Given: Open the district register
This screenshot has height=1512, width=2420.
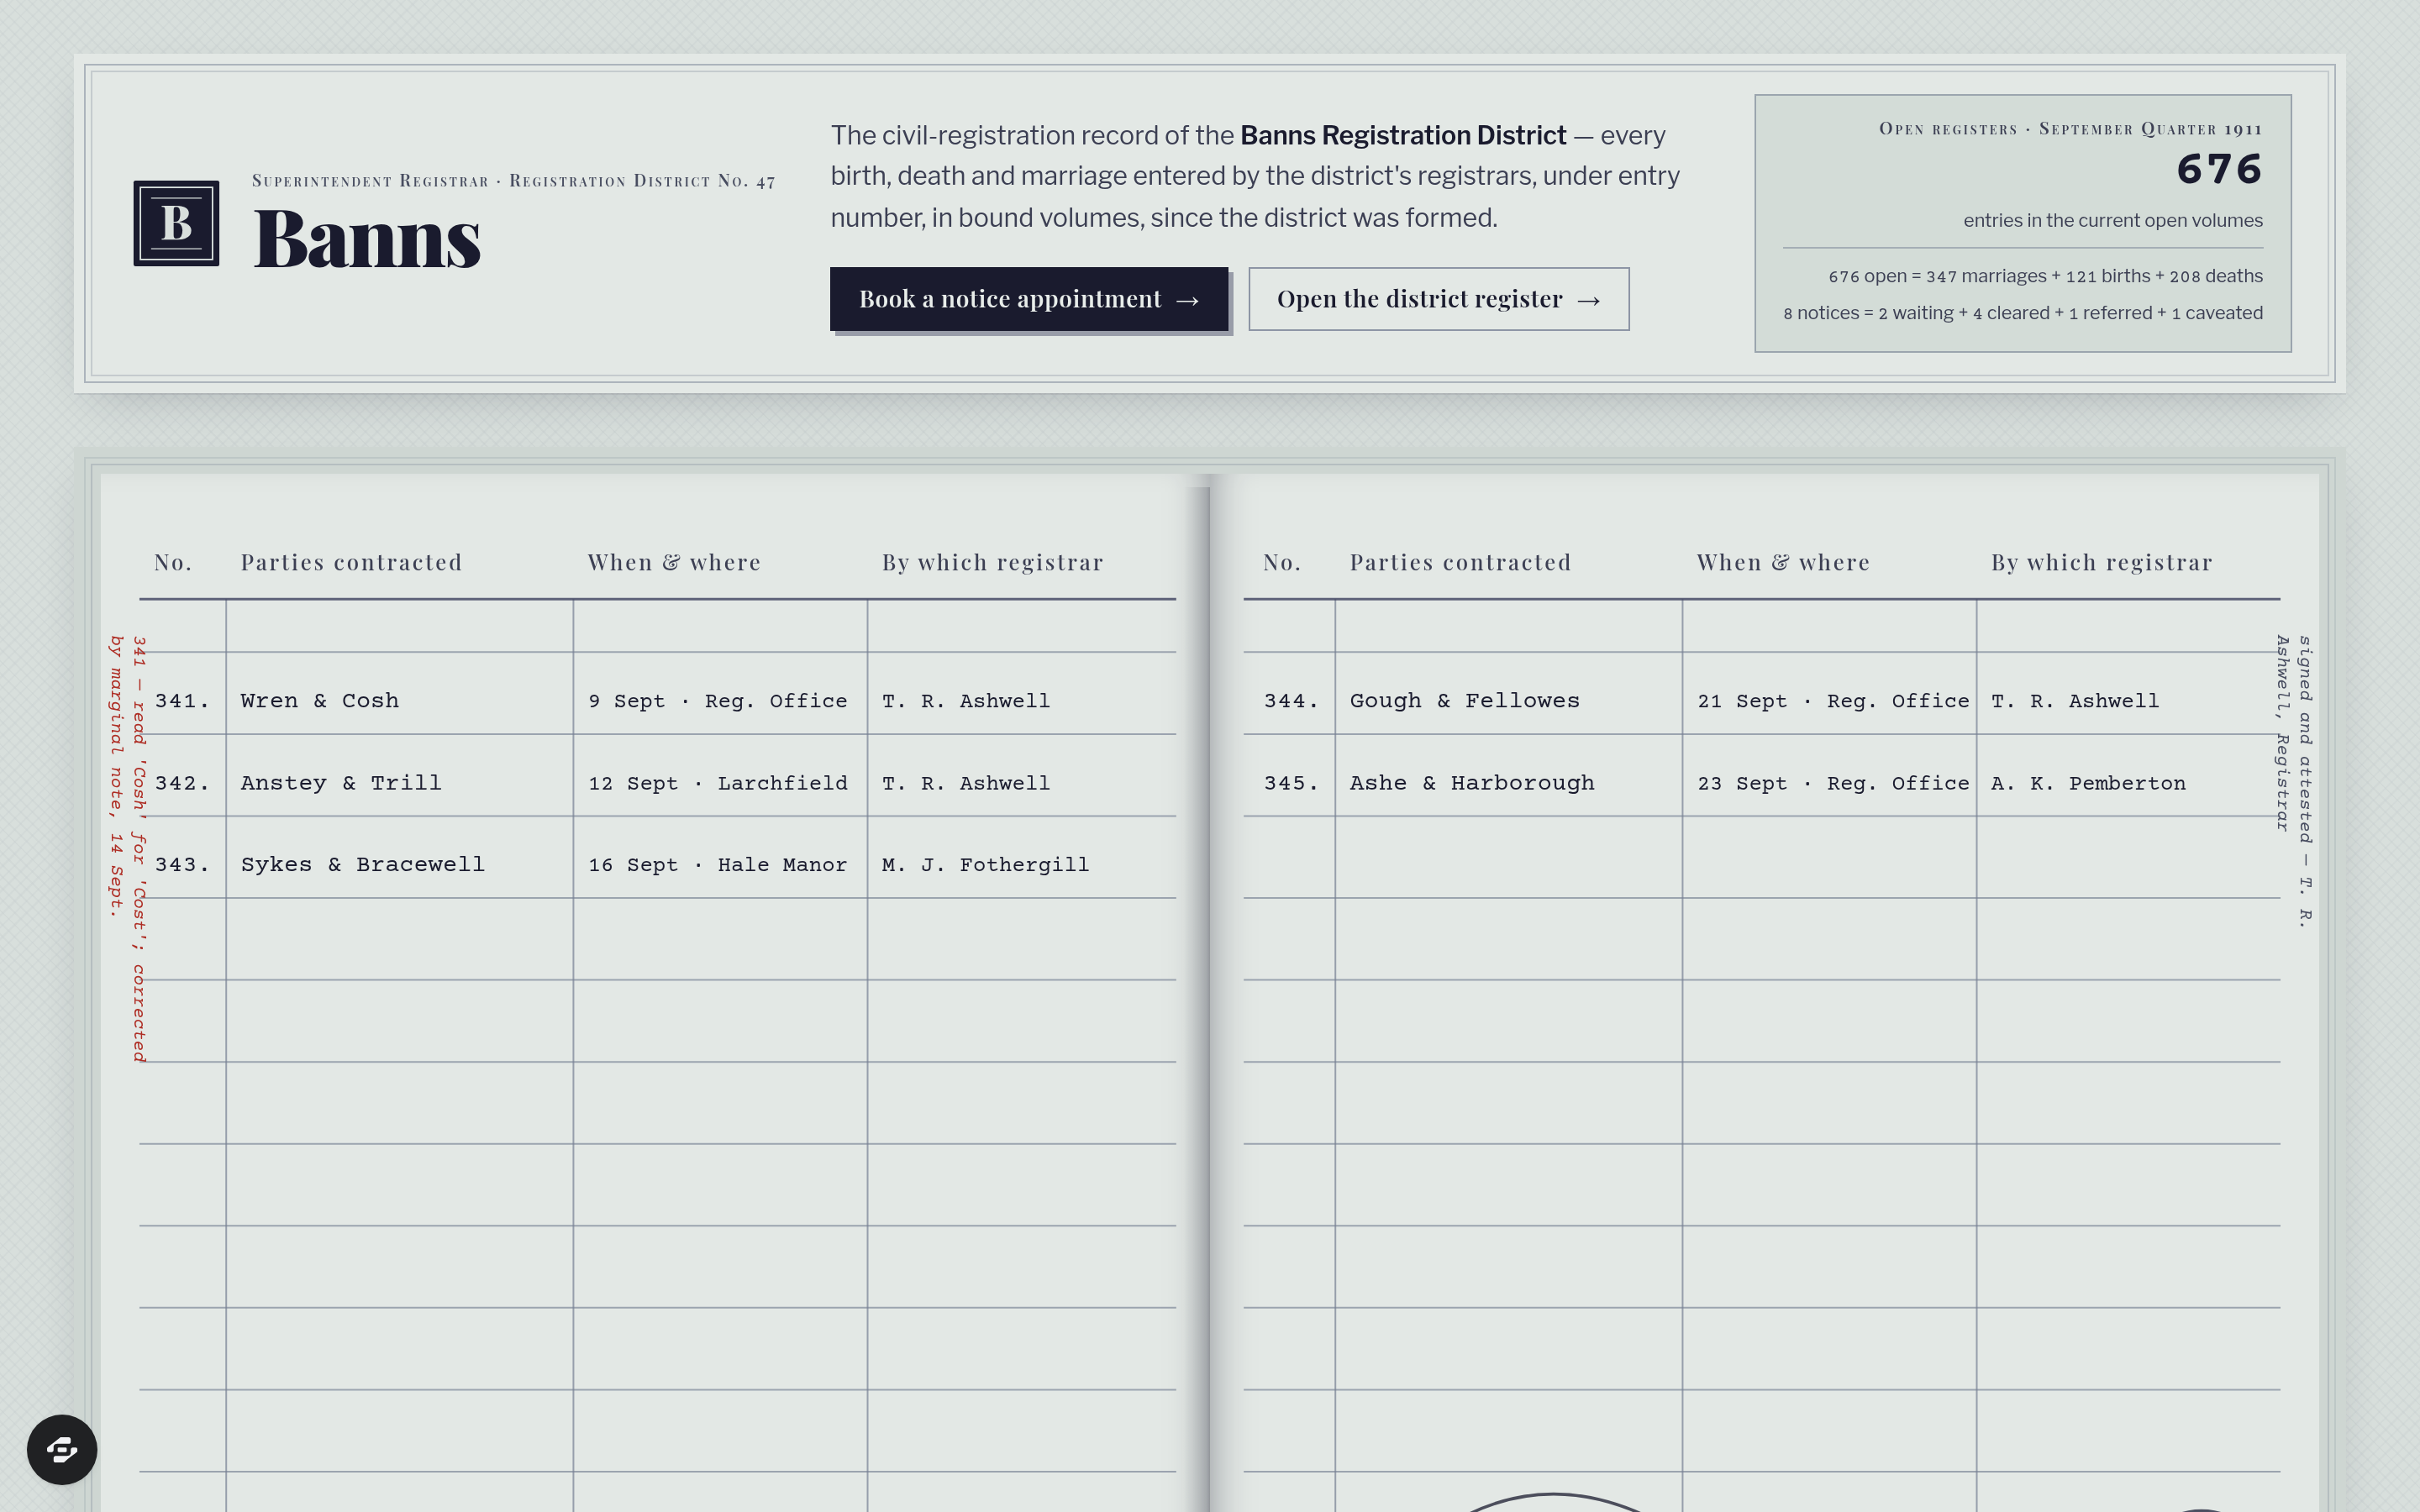Looking at the screenshot, I should [x=1438, y=299].
